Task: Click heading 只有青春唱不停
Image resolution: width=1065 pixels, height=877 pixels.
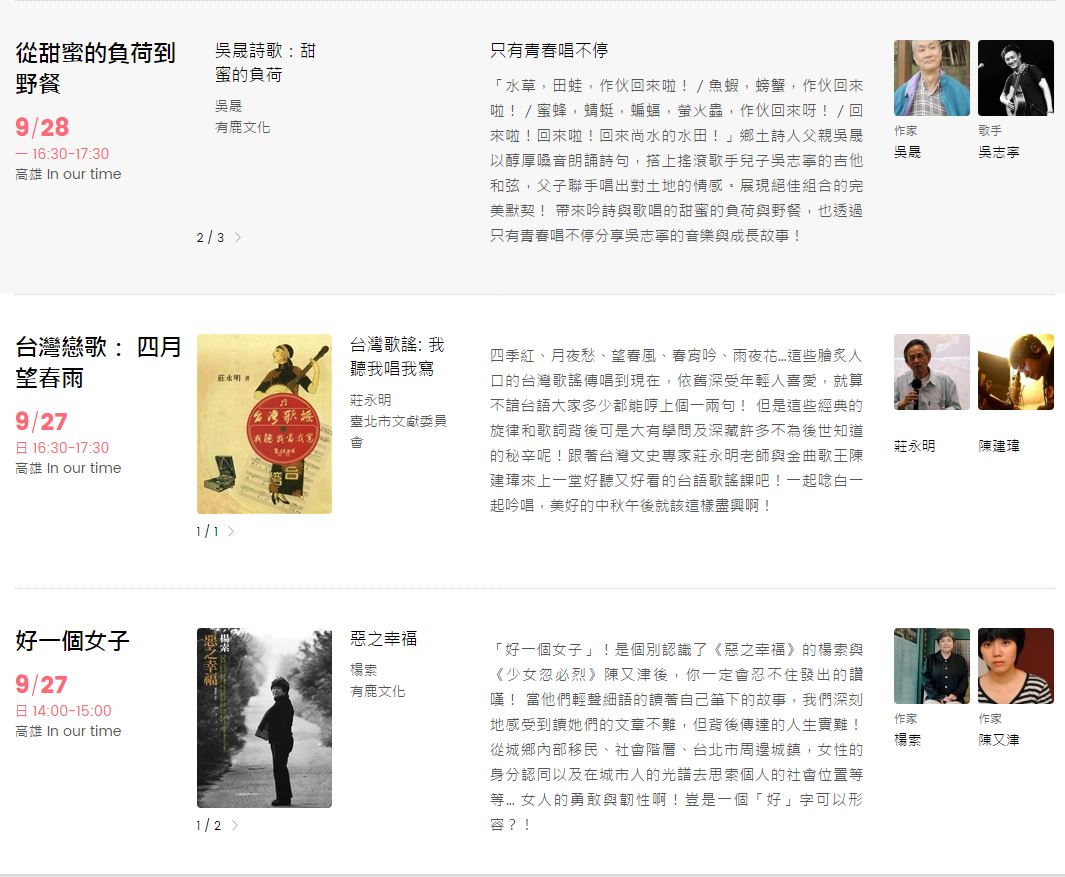Action: [x=549, y=50]
